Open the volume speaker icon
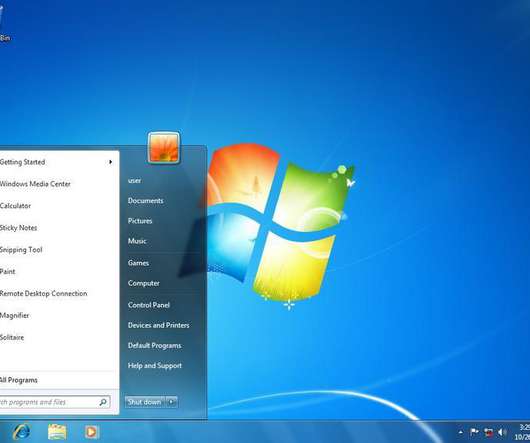The image size is (530, 443). [x=502, y=432]
